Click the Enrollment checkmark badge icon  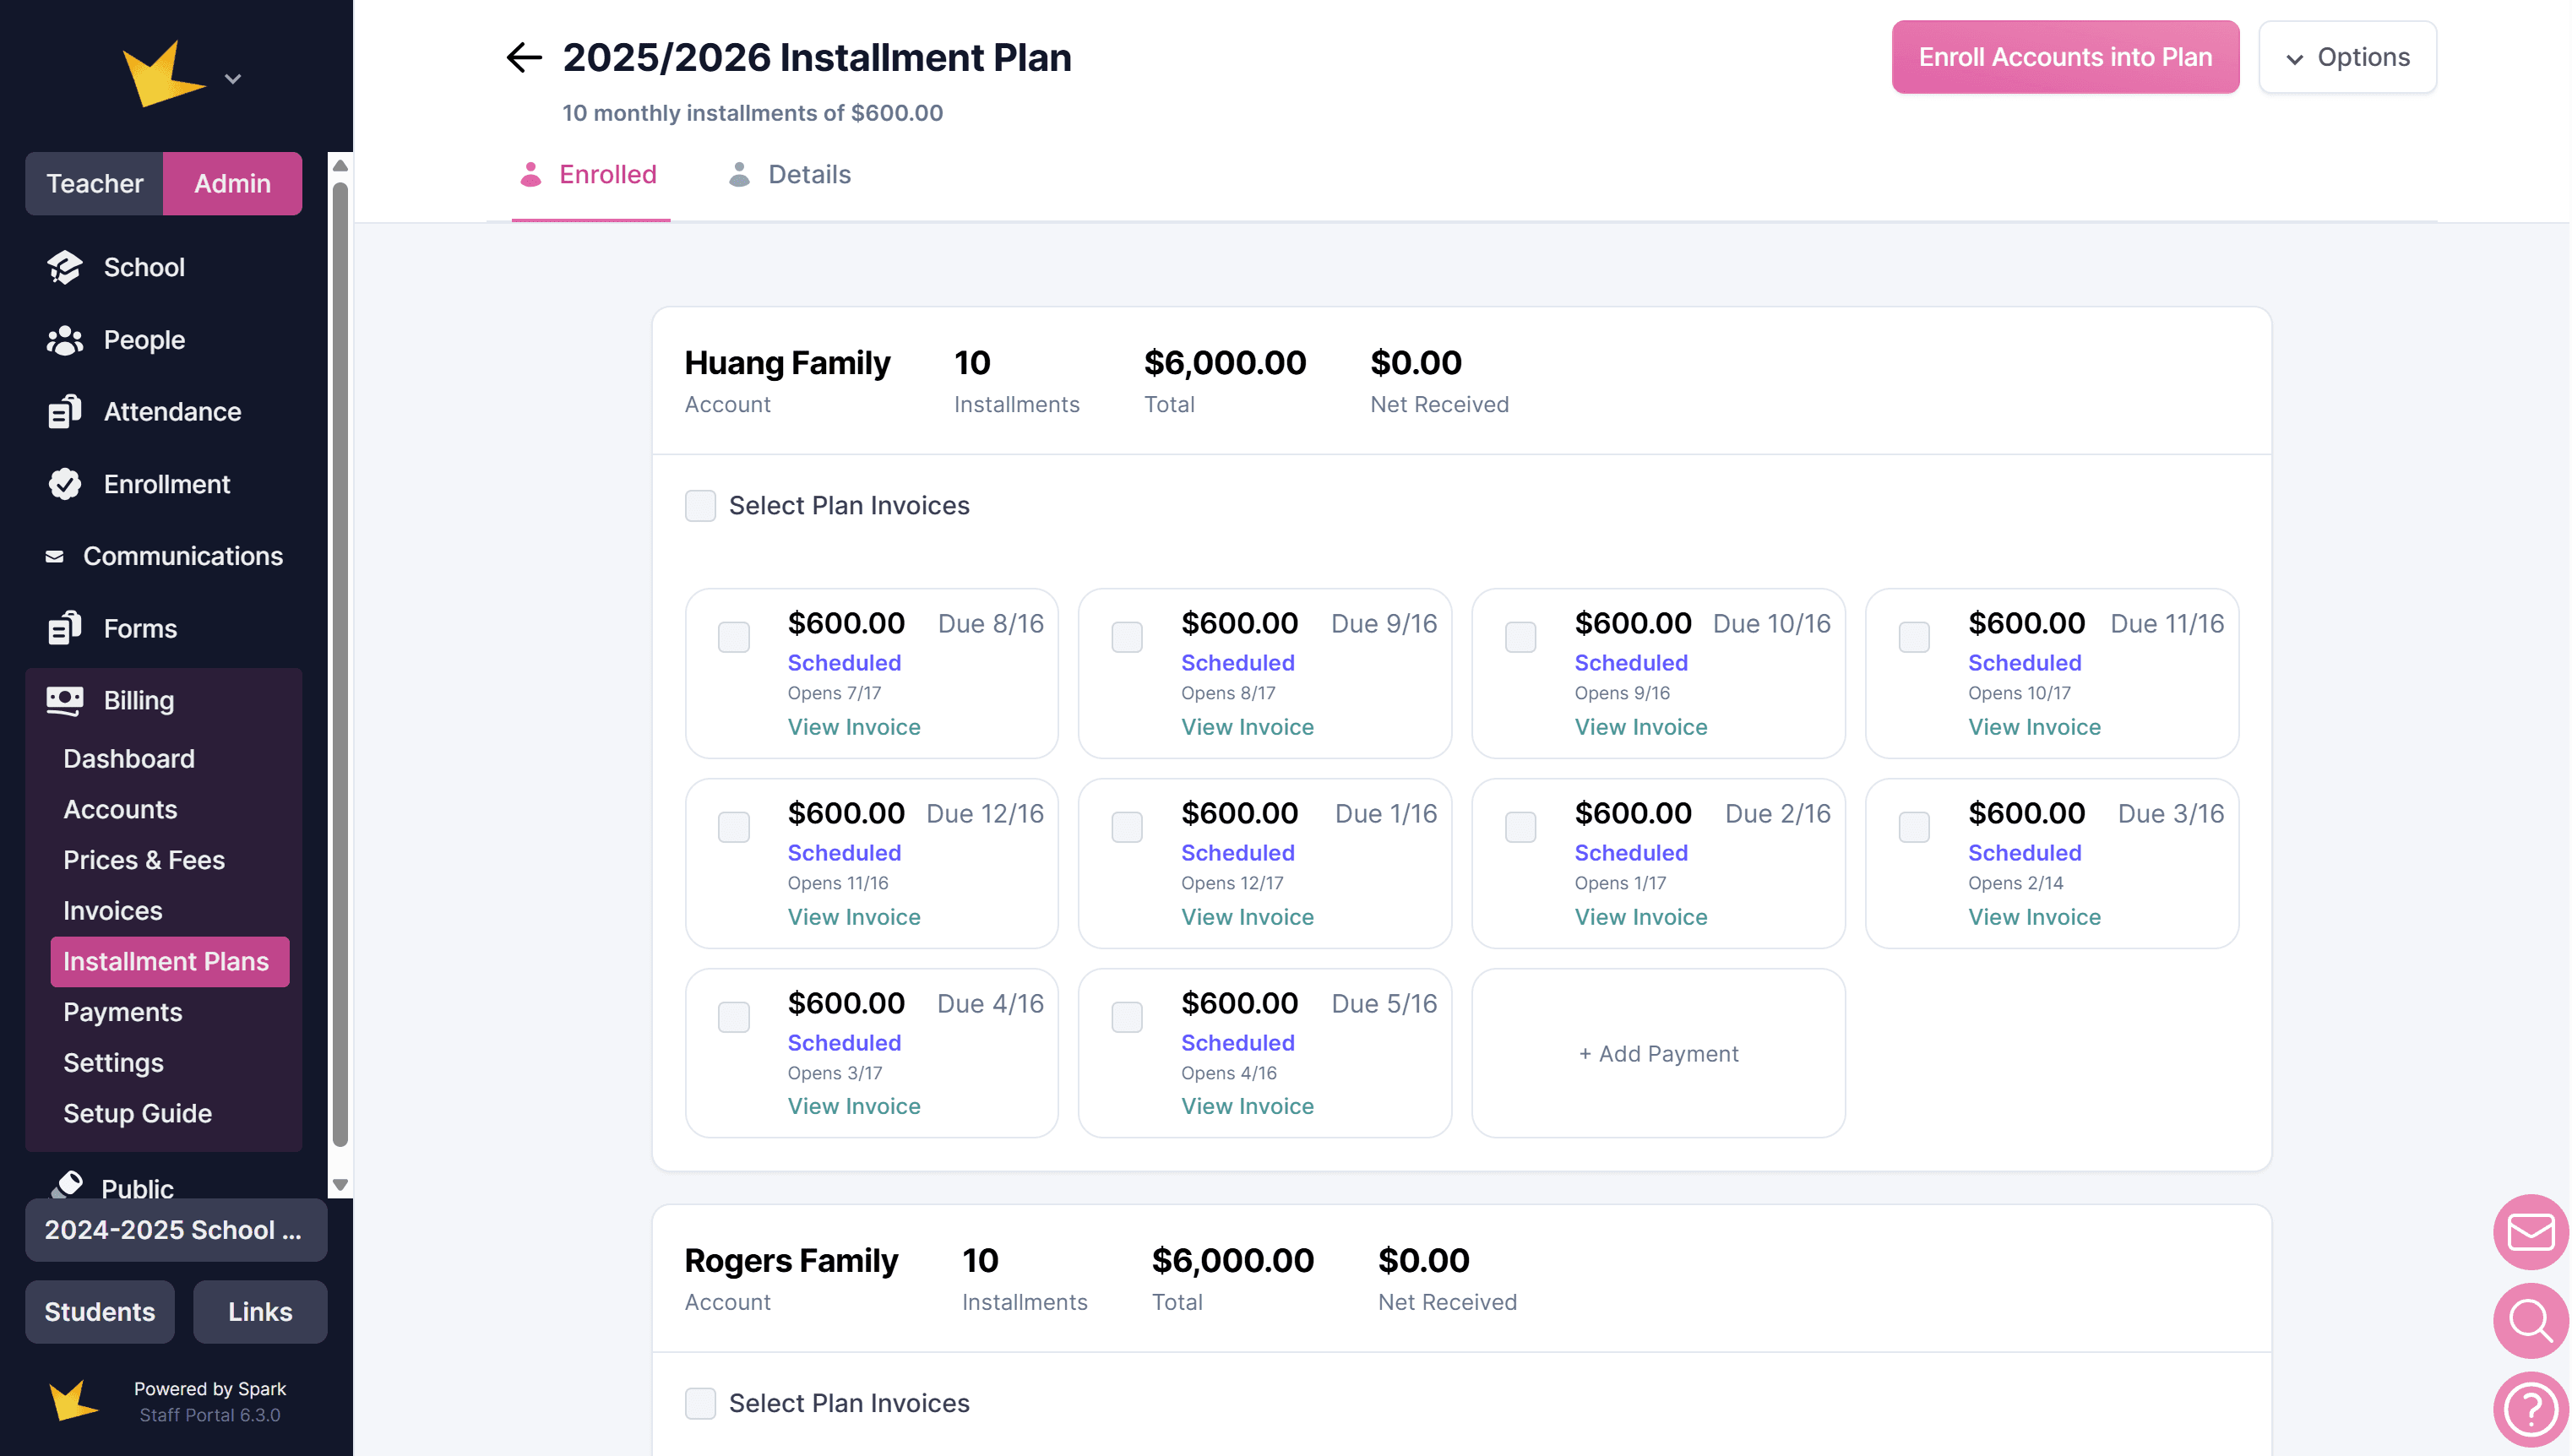(65, 484)
